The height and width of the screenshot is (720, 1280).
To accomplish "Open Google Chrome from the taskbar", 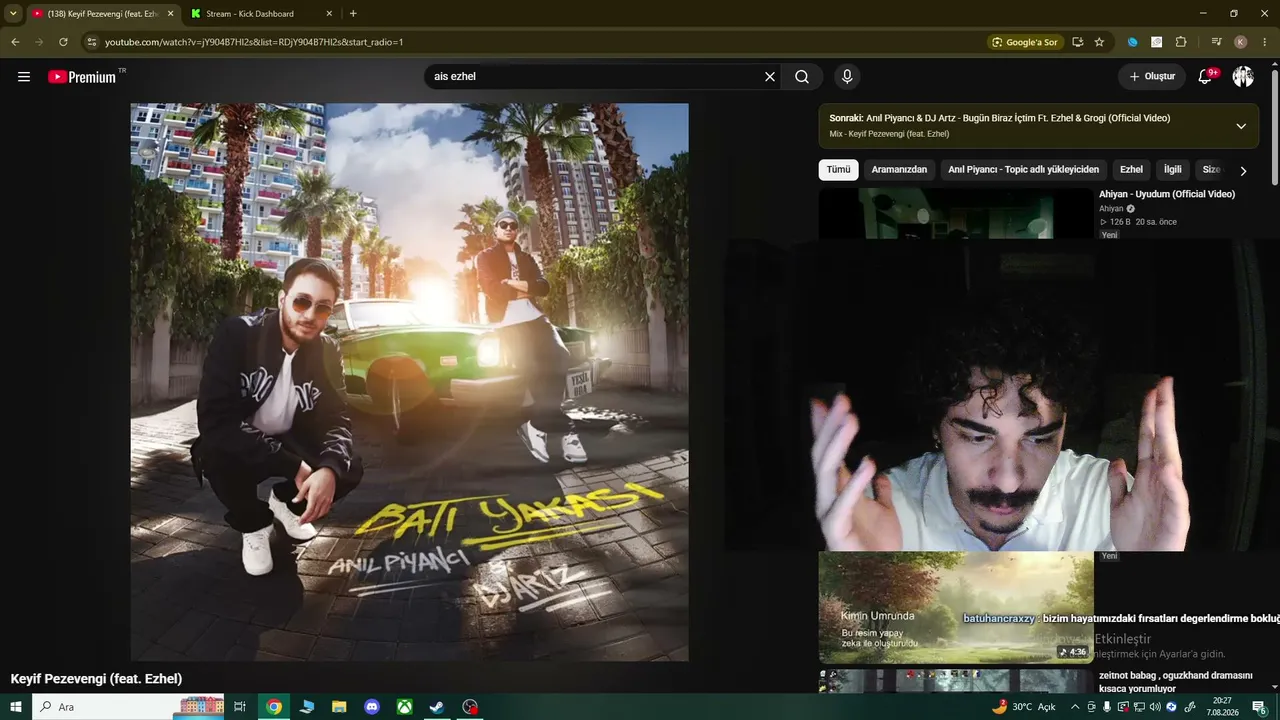I will coord(274,707).
